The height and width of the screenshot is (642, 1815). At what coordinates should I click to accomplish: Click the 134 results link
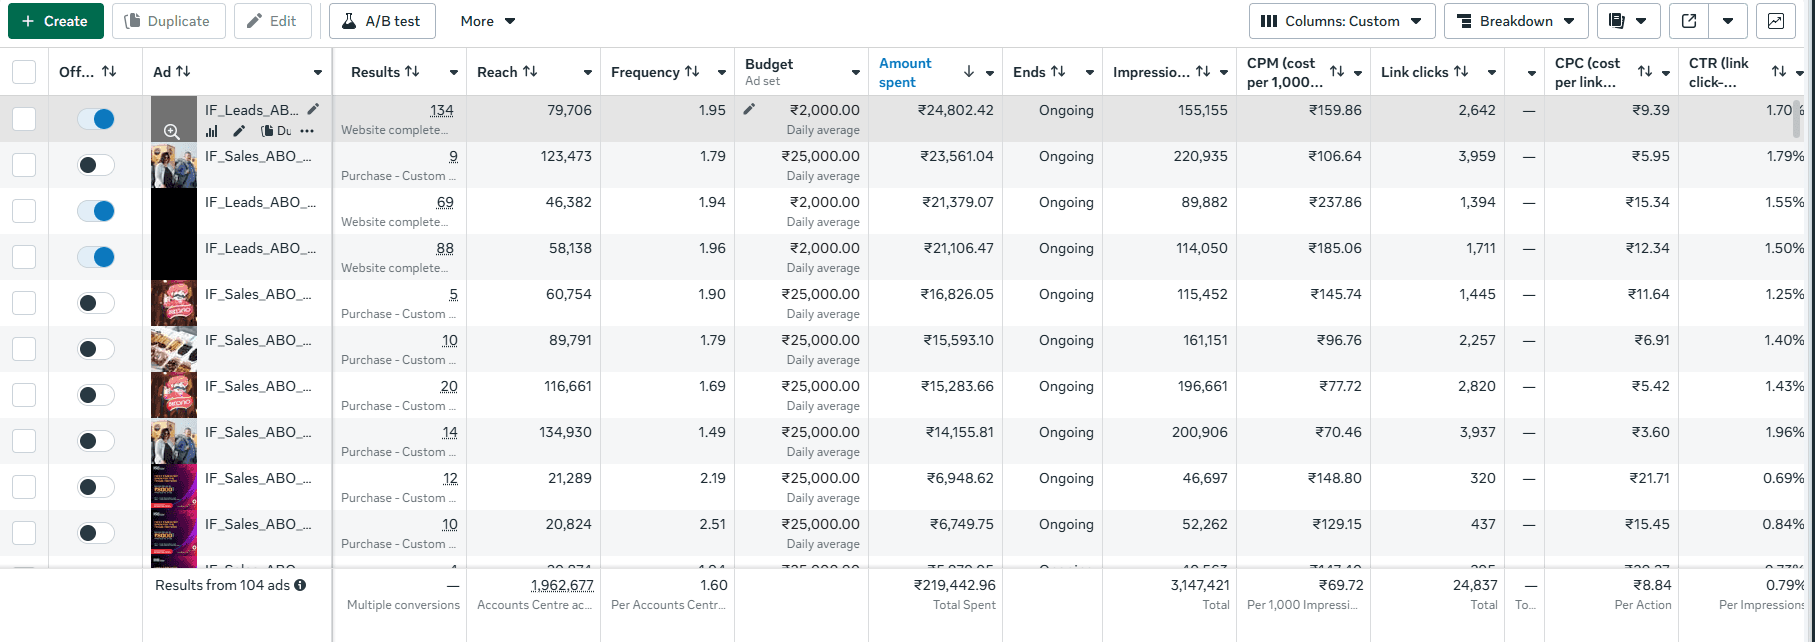[x=442, y=110]
